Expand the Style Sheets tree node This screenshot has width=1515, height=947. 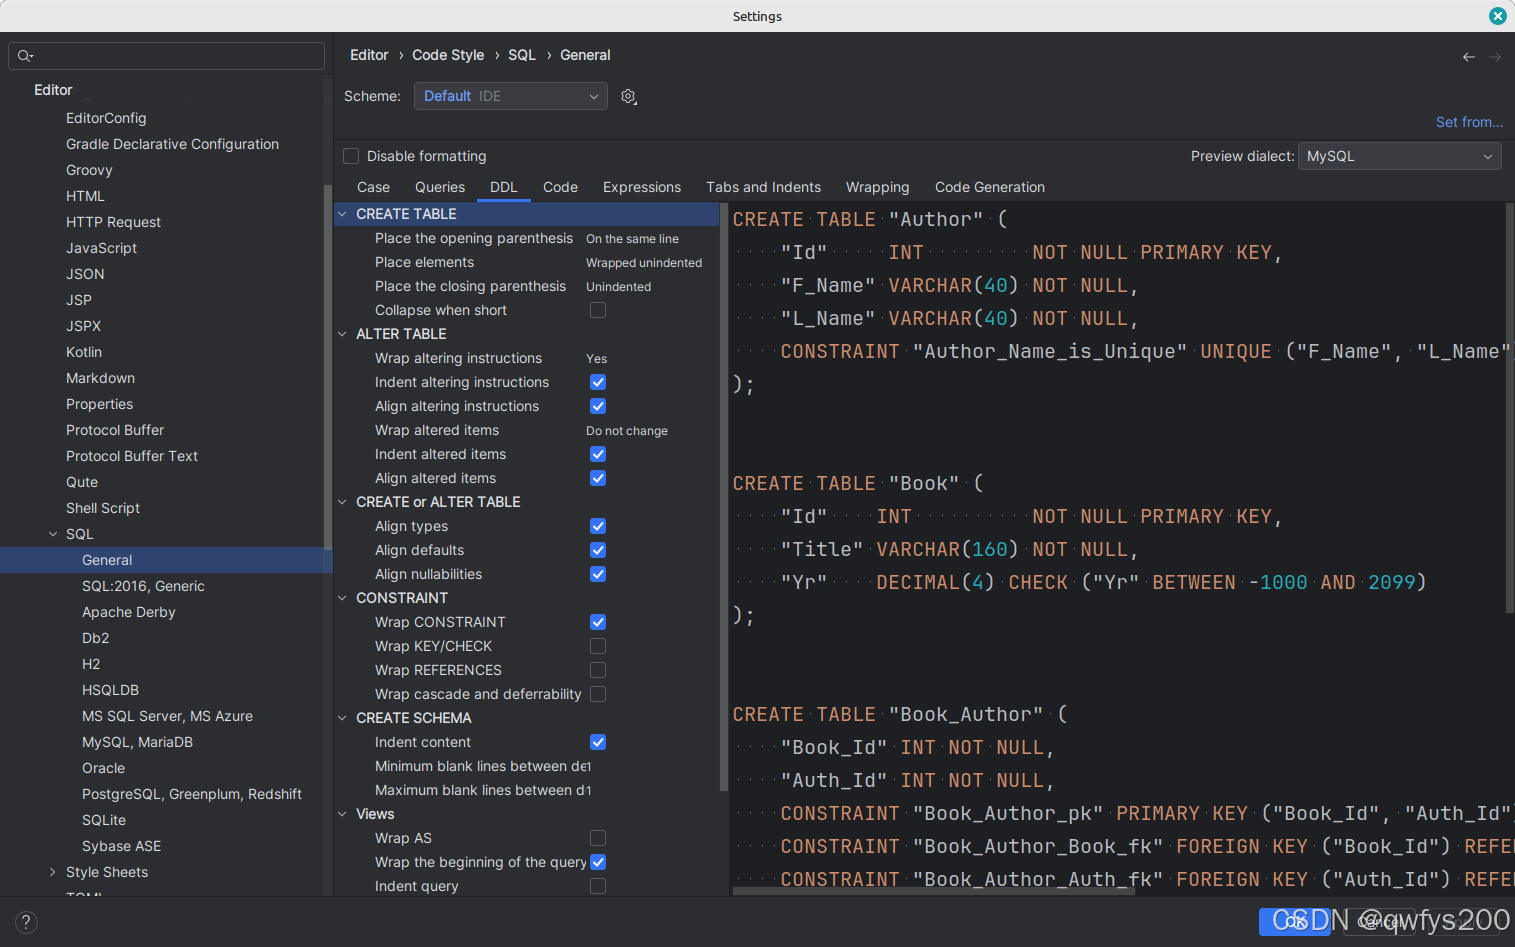click(x=53, y=872)
